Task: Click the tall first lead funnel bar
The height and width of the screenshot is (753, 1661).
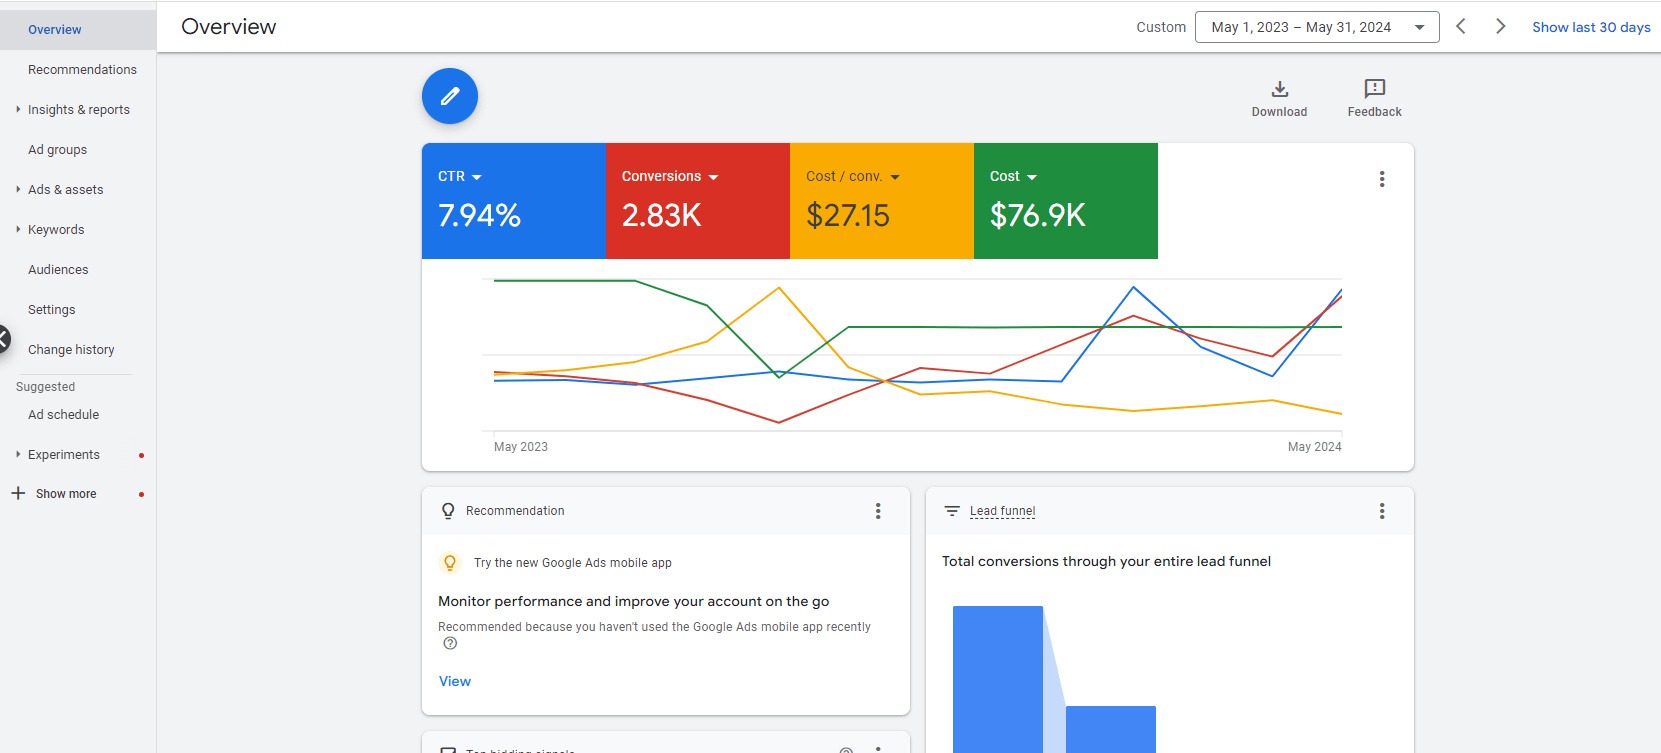Action: (998, 680)
